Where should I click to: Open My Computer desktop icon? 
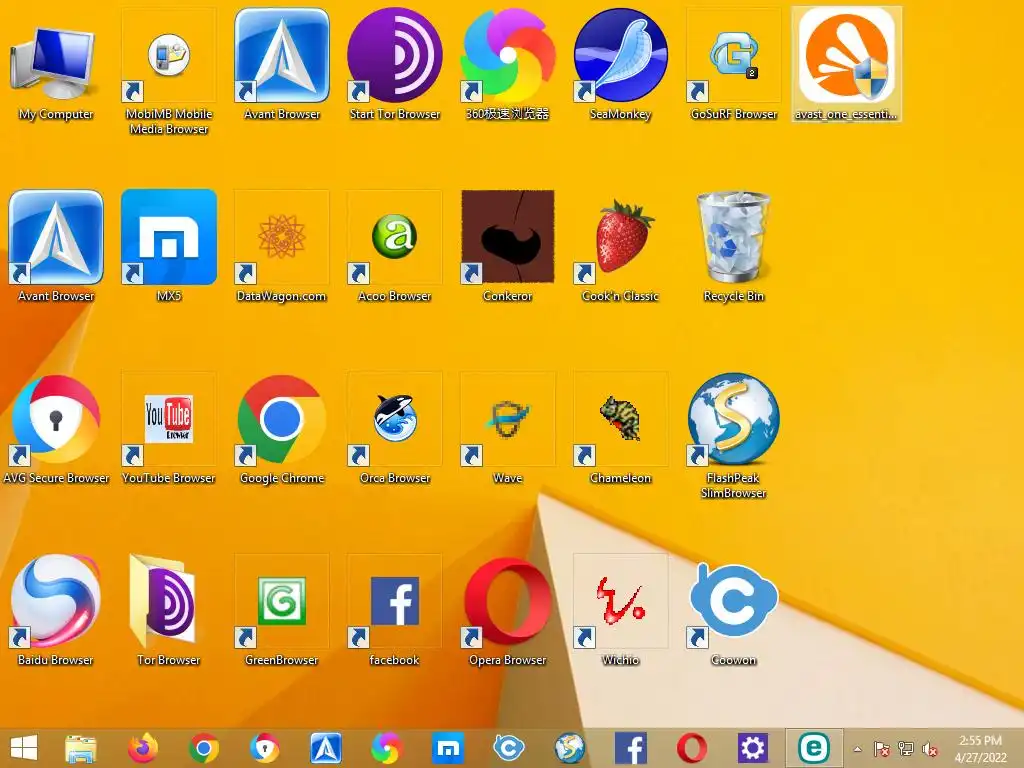point(56,63)
